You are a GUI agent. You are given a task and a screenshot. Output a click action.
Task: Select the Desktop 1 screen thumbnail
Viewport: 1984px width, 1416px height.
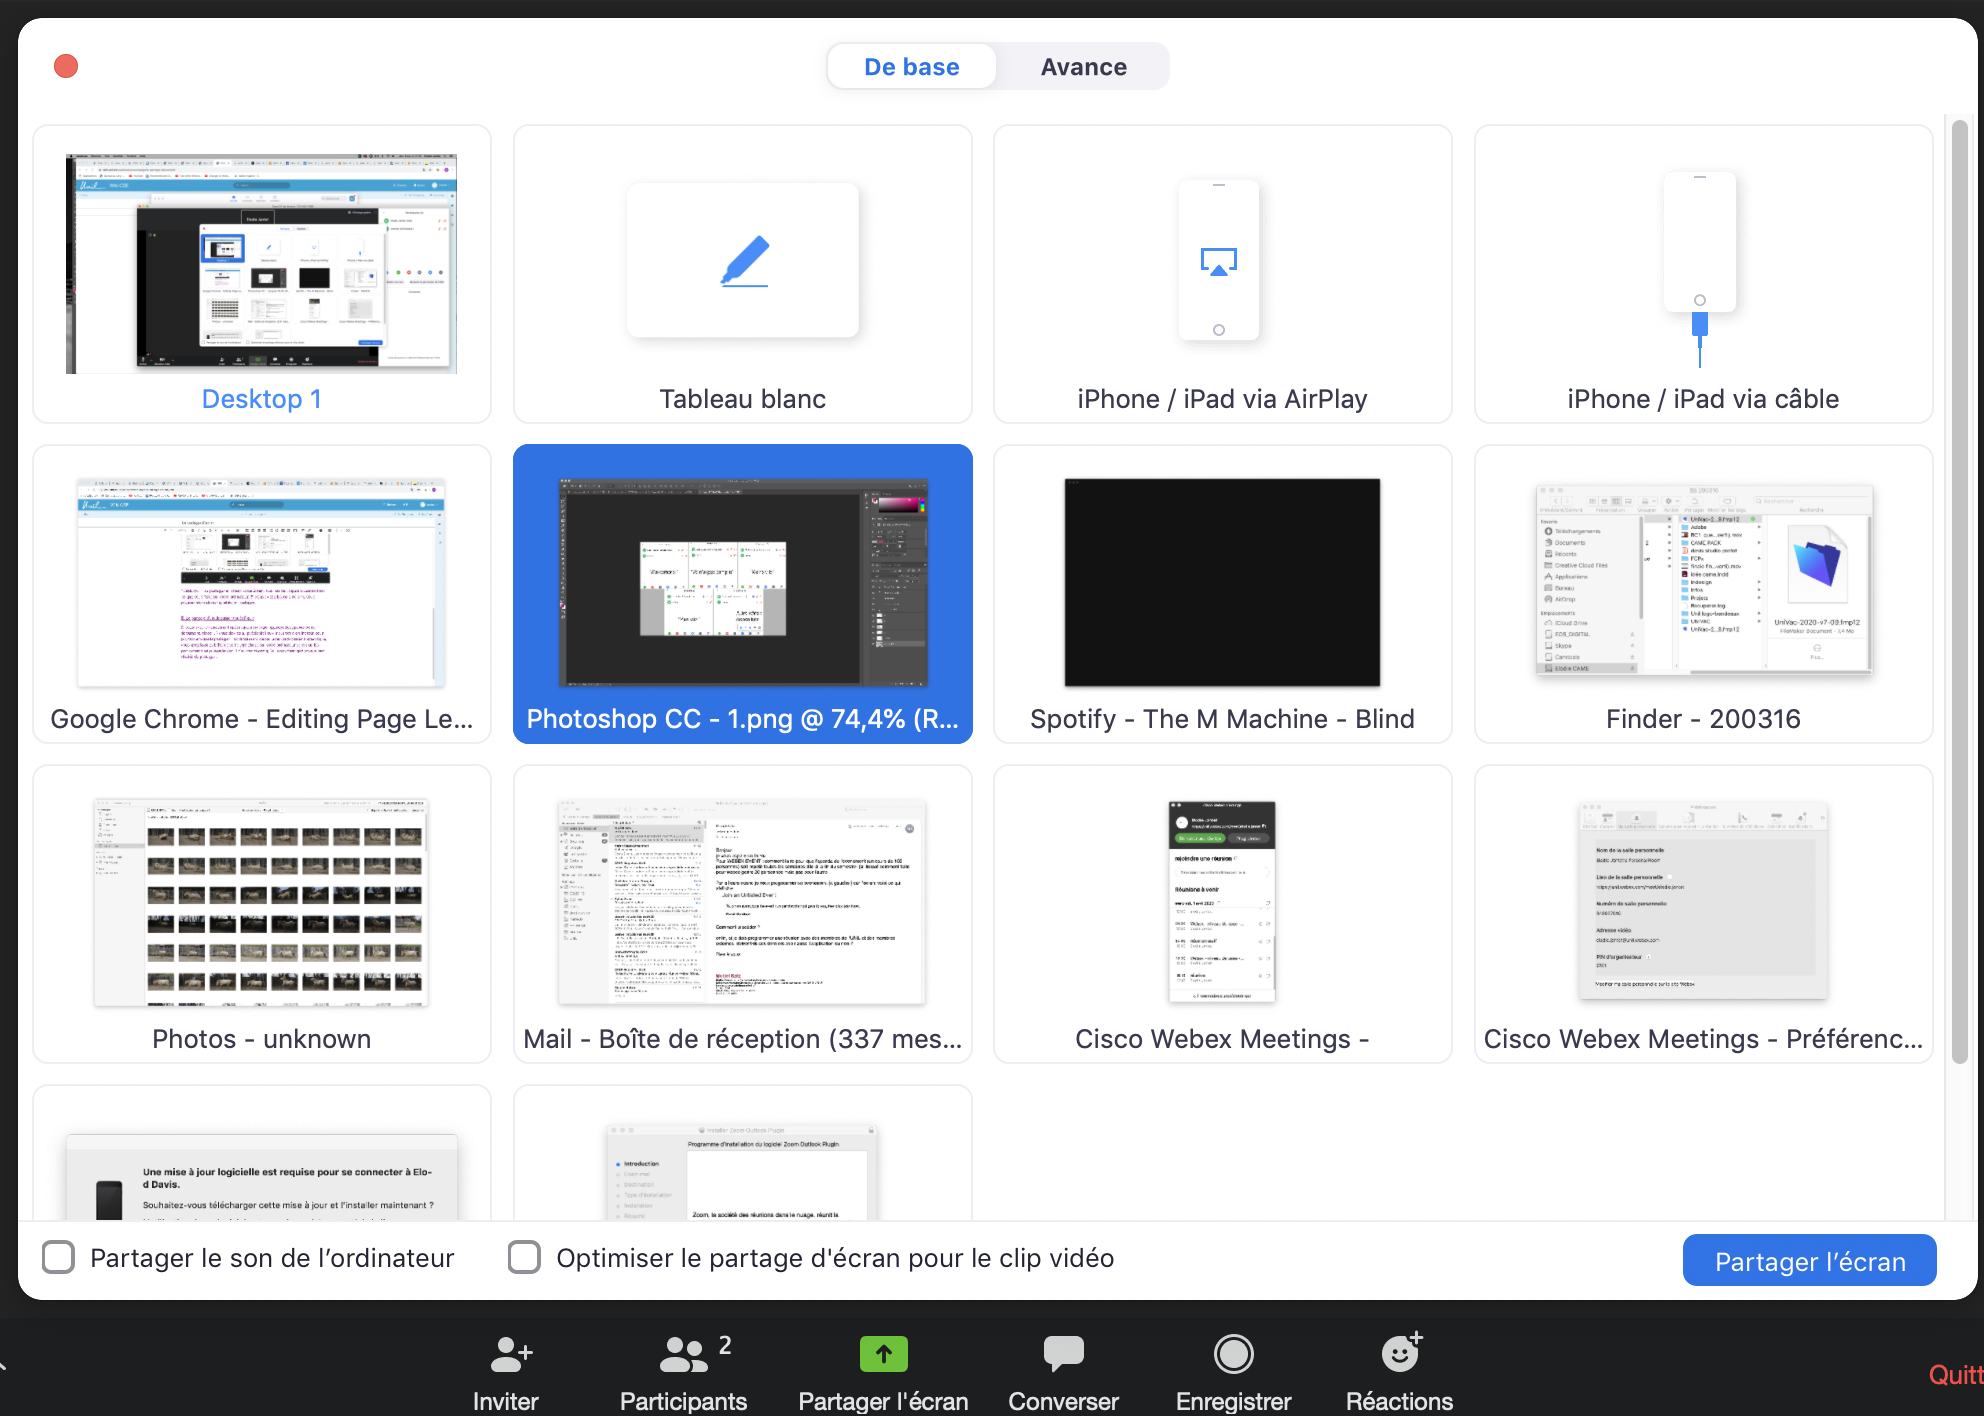point(262,265)
